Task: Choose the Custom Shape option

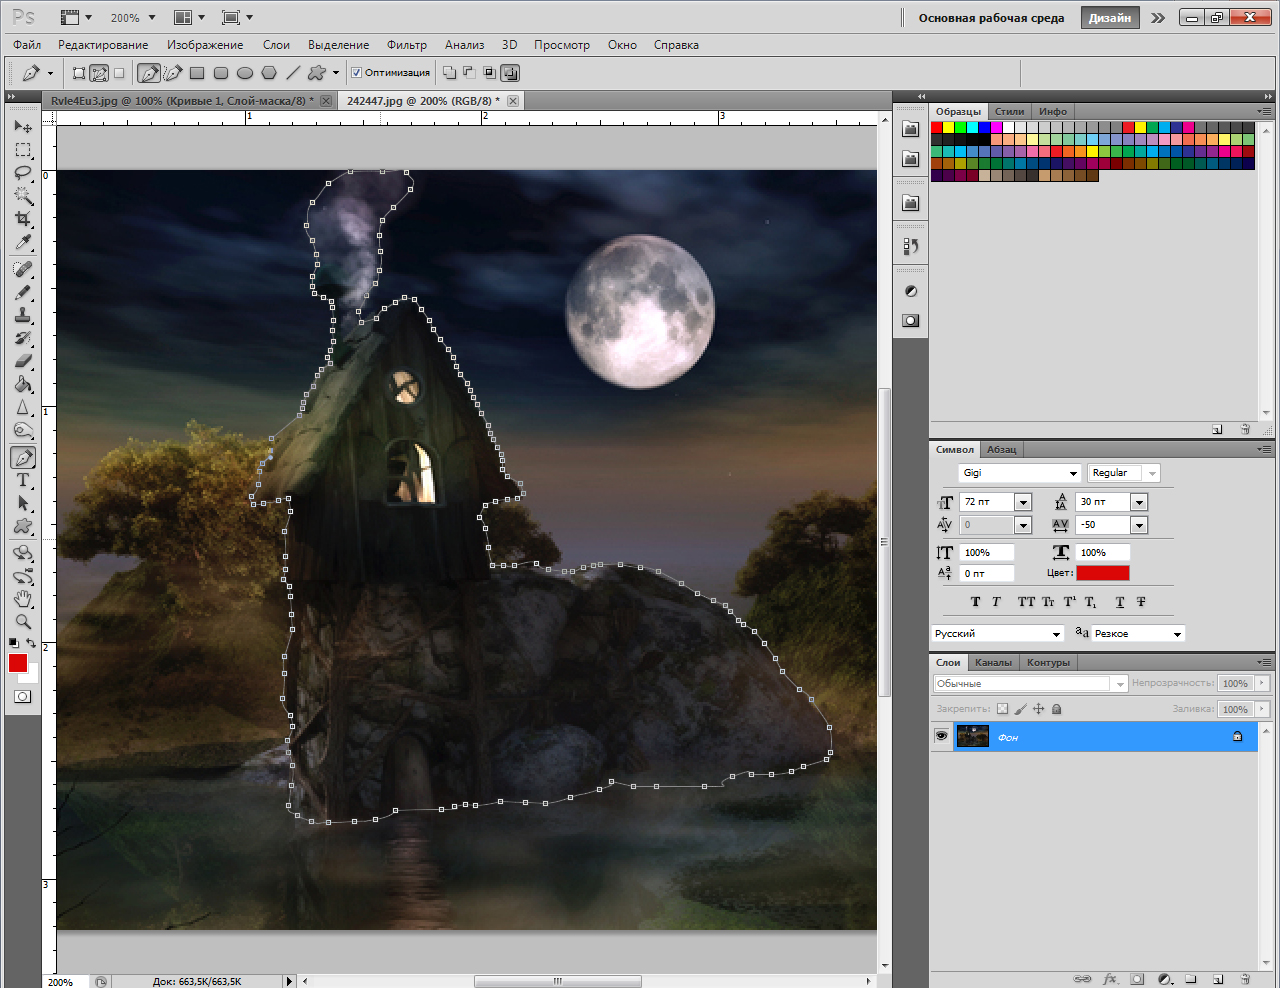Action: (x=317, y=73)
